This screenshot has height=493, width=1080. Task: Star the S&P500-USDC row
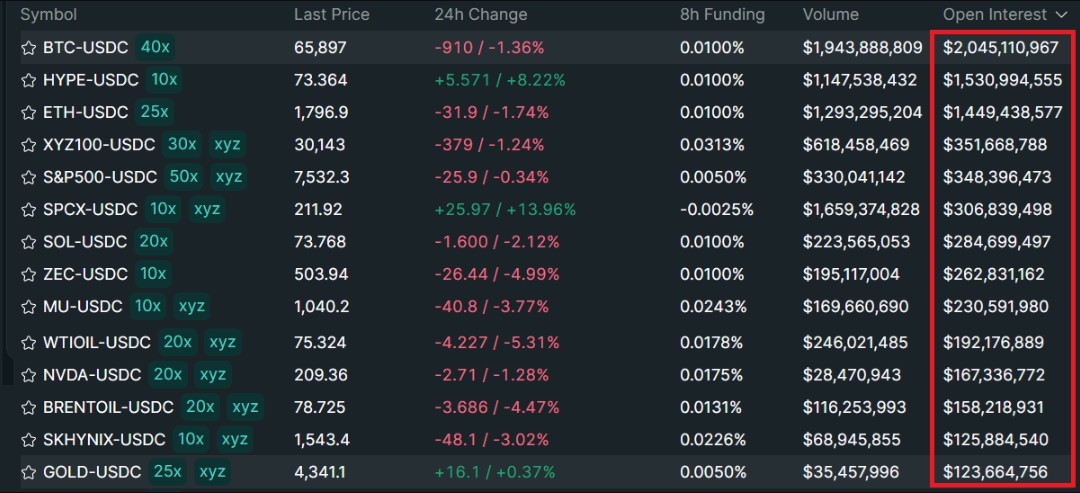[28, 178]
